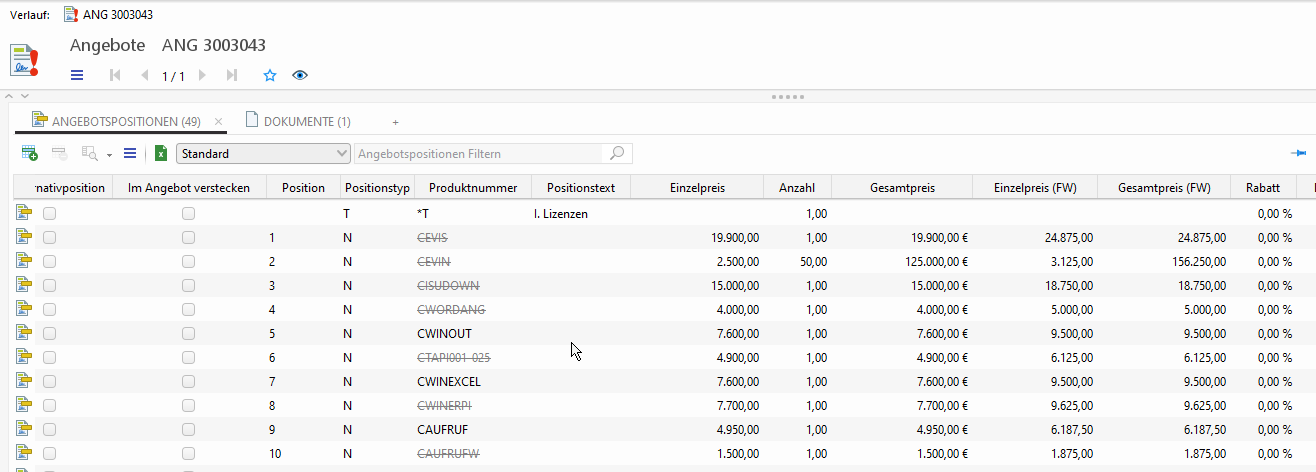Collapse the panel using the up chevron
The image size is (1316, 472).
click(10, 97)
